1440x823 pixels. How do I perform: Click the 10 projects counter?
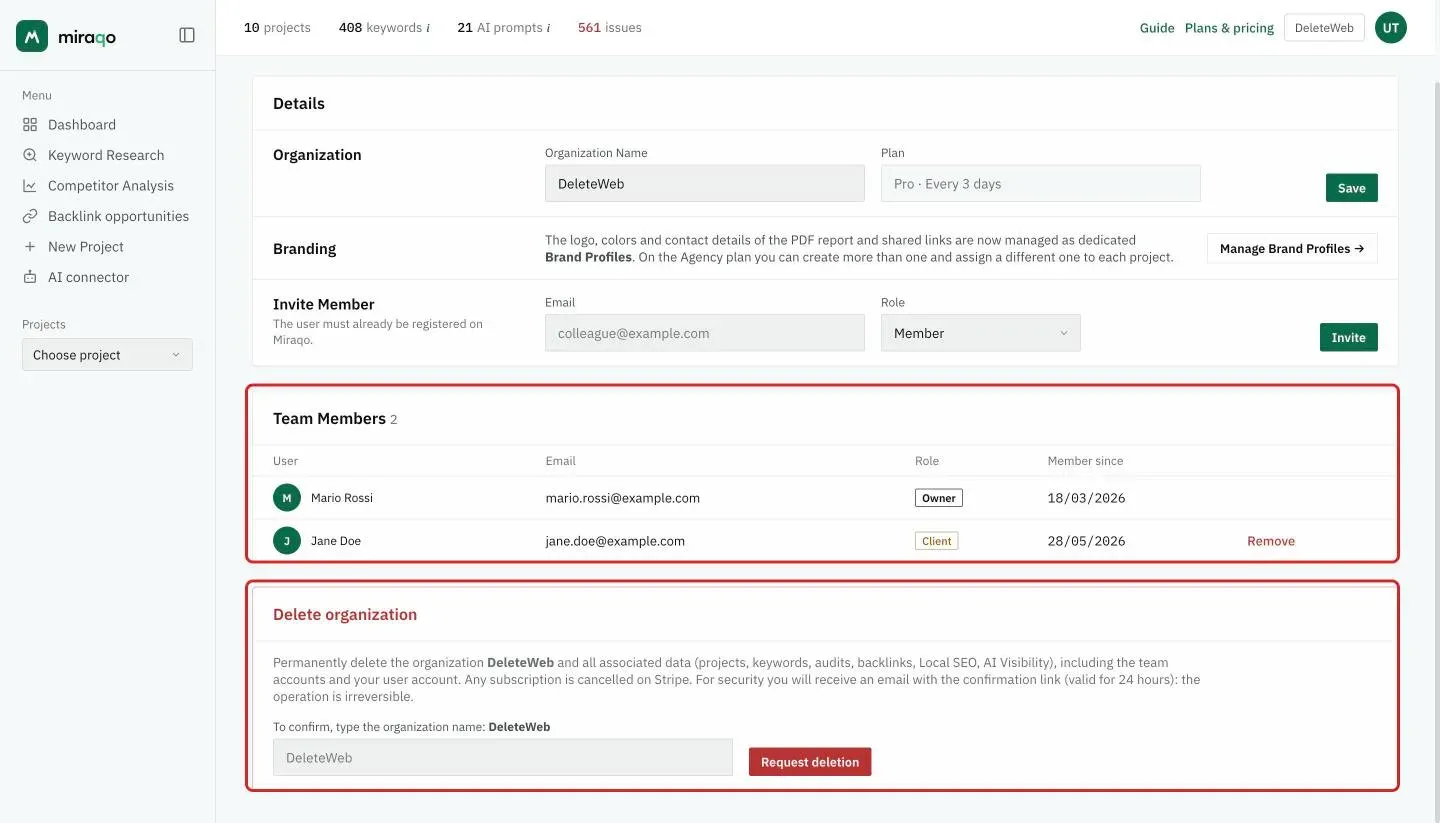click(277, 28)
